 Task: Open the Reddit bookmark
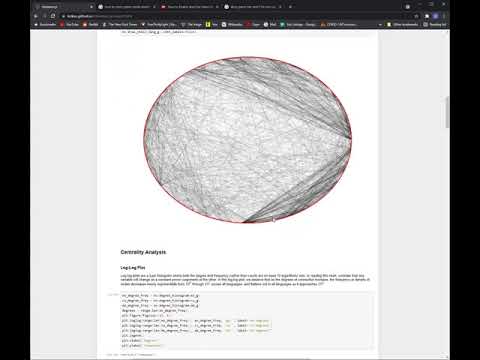(91, 24)
